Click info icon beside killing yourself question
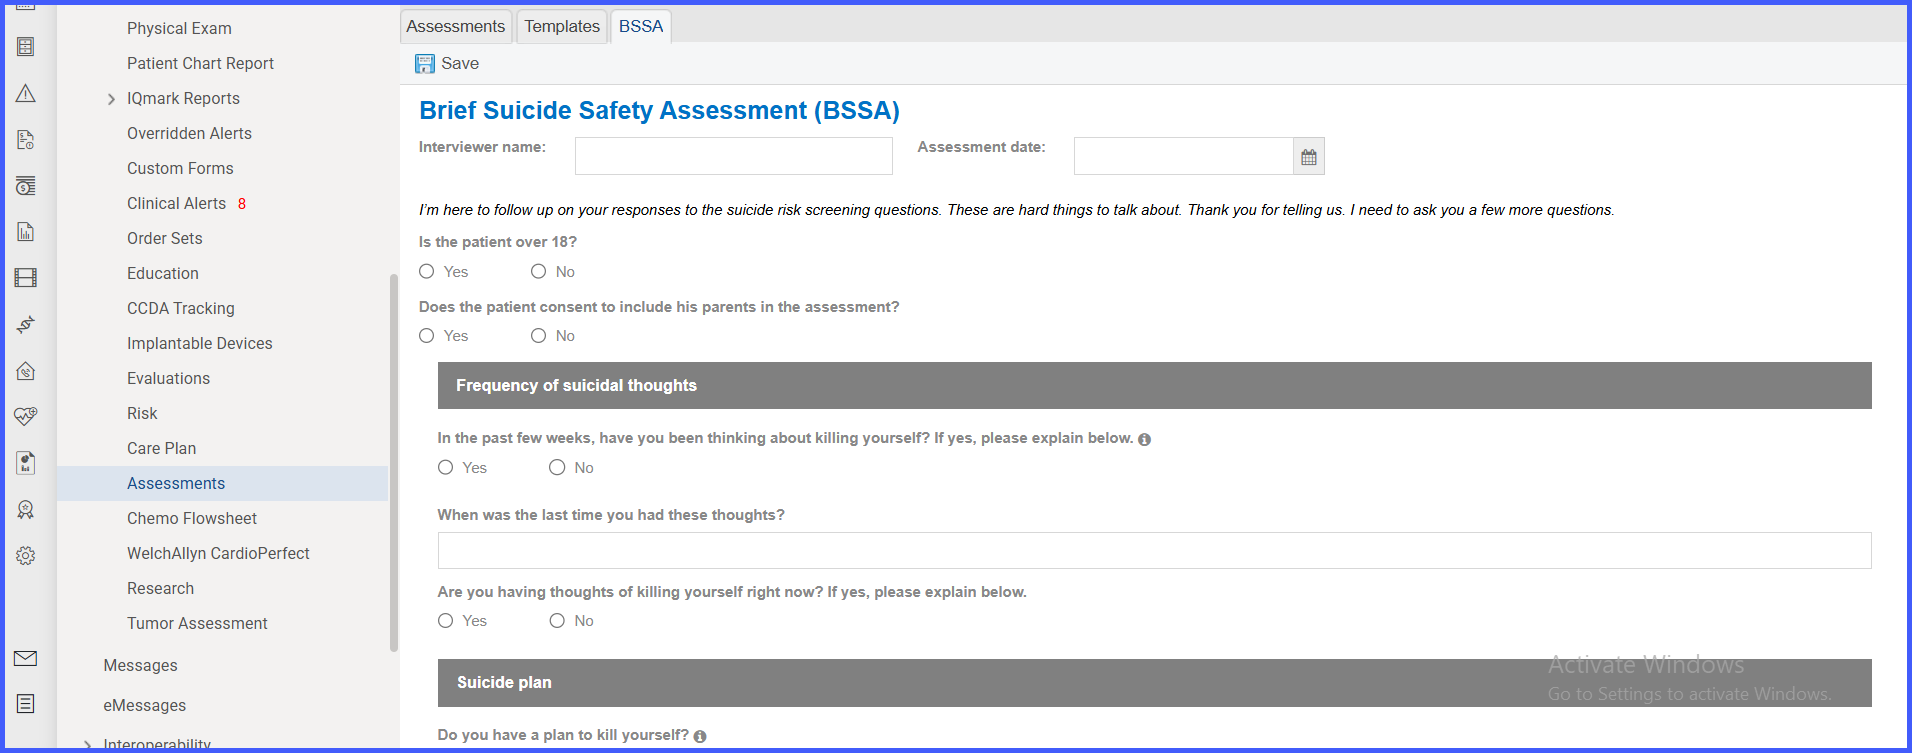Image resolution: width=1912 pixels, height=753 pixels. (x=1145, y=440)
